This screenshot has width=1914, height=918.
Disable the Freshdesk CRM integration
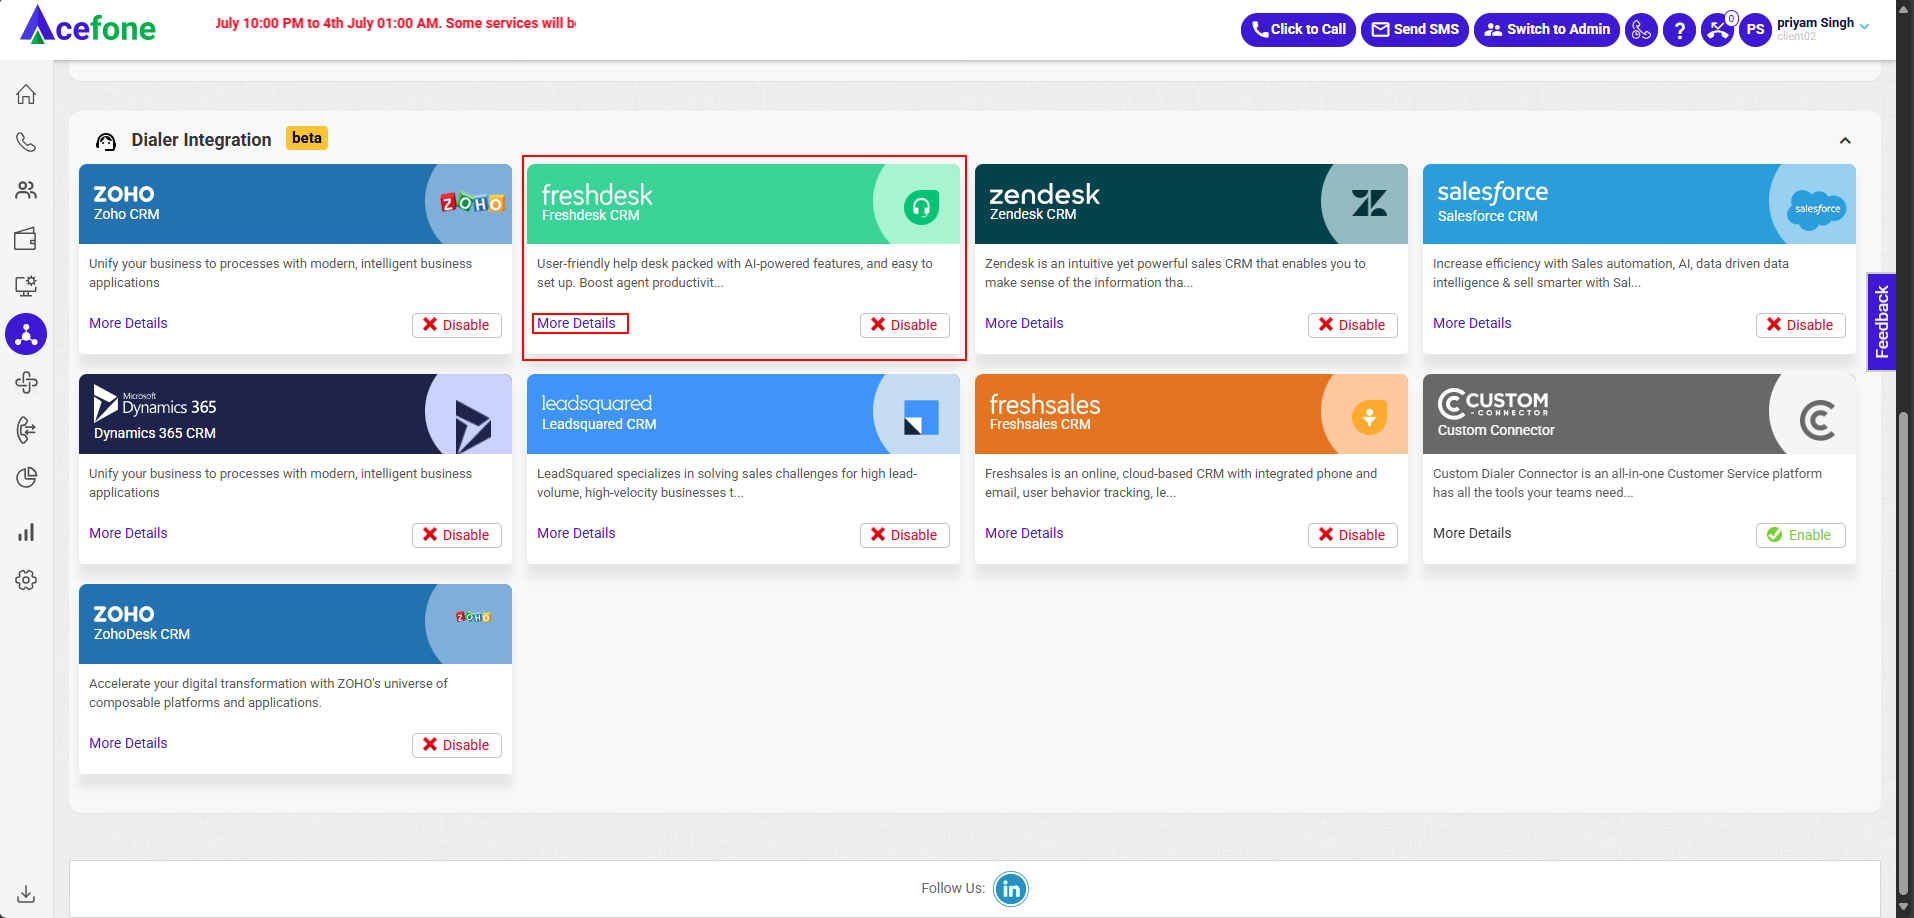tap(905, 325)
